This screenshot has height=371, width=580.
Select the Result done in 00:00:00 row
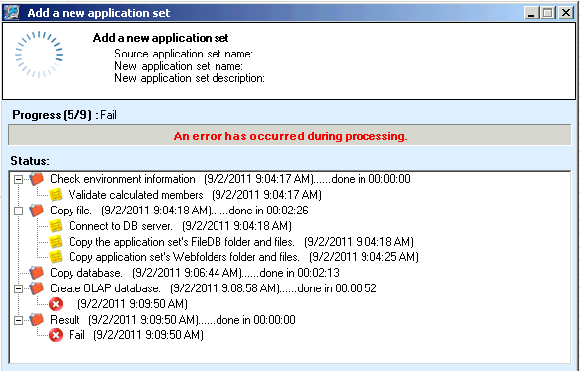pyautogui.click(x=173, y=320)
